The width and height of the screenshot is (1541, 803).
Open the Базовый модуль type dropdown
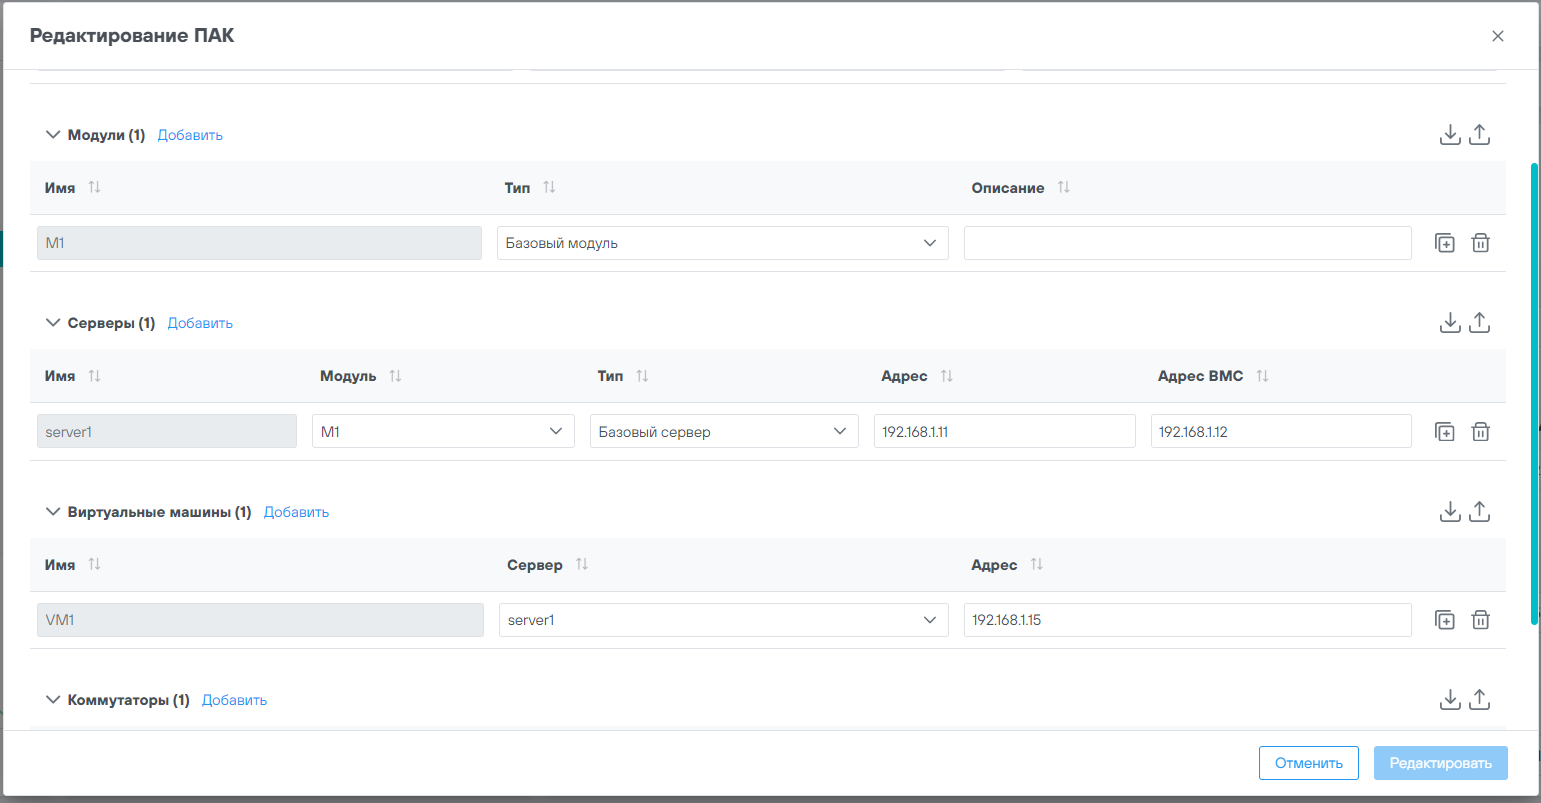[x=722, y=243]
